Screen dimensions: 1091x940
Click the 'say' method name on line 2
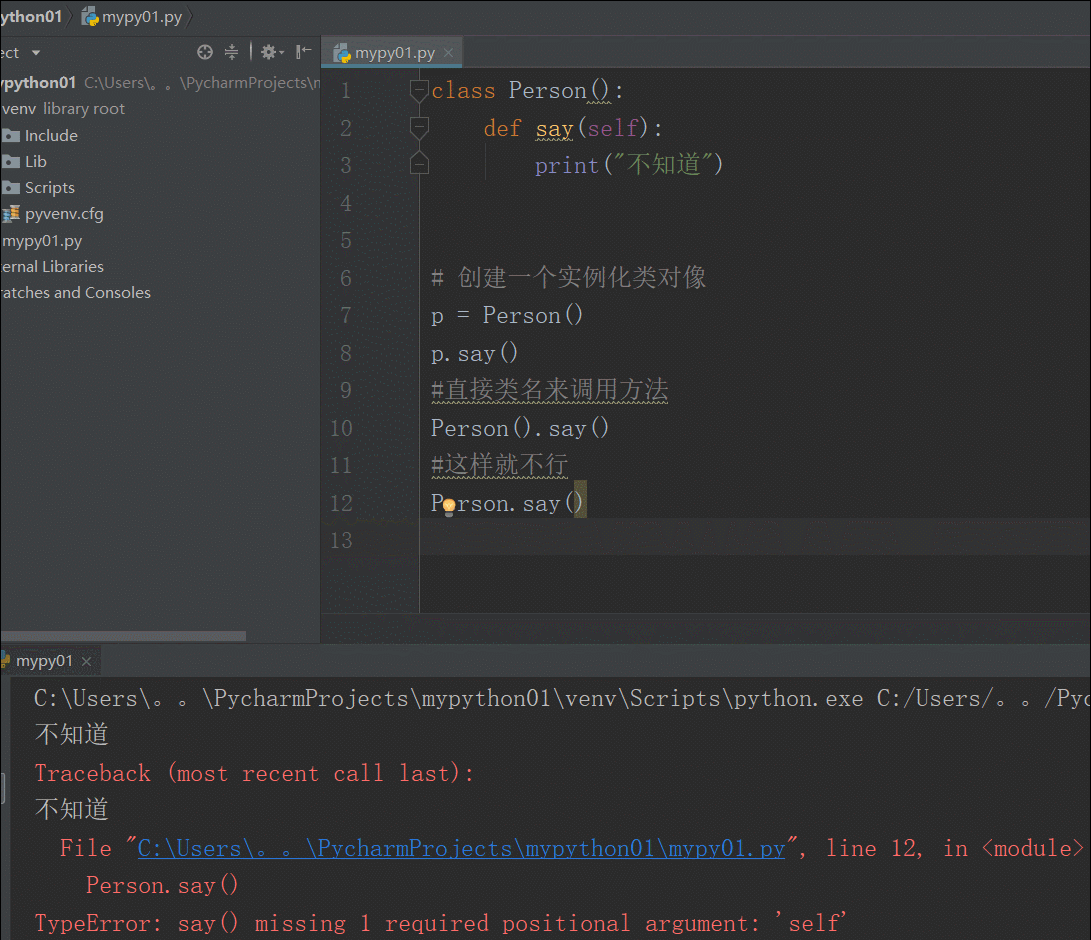555,129
